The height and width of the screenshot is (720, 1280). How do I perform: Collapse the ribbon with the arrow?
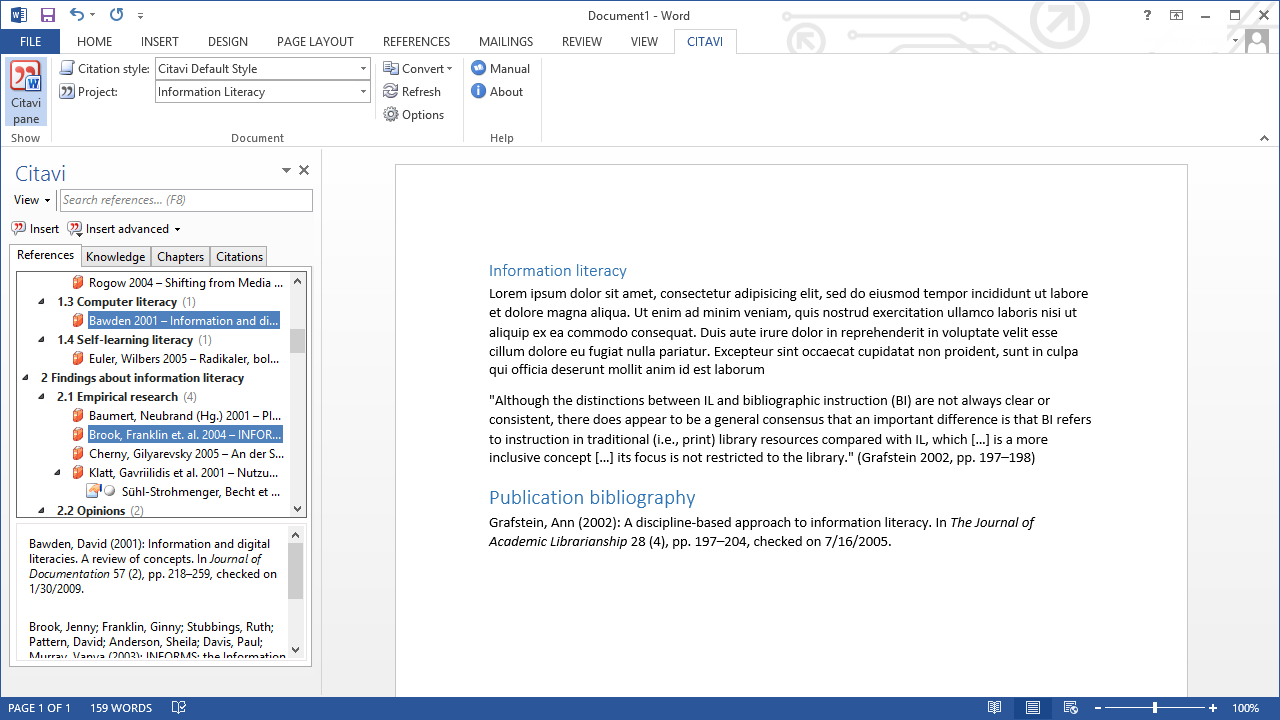tap(1263, 138)
